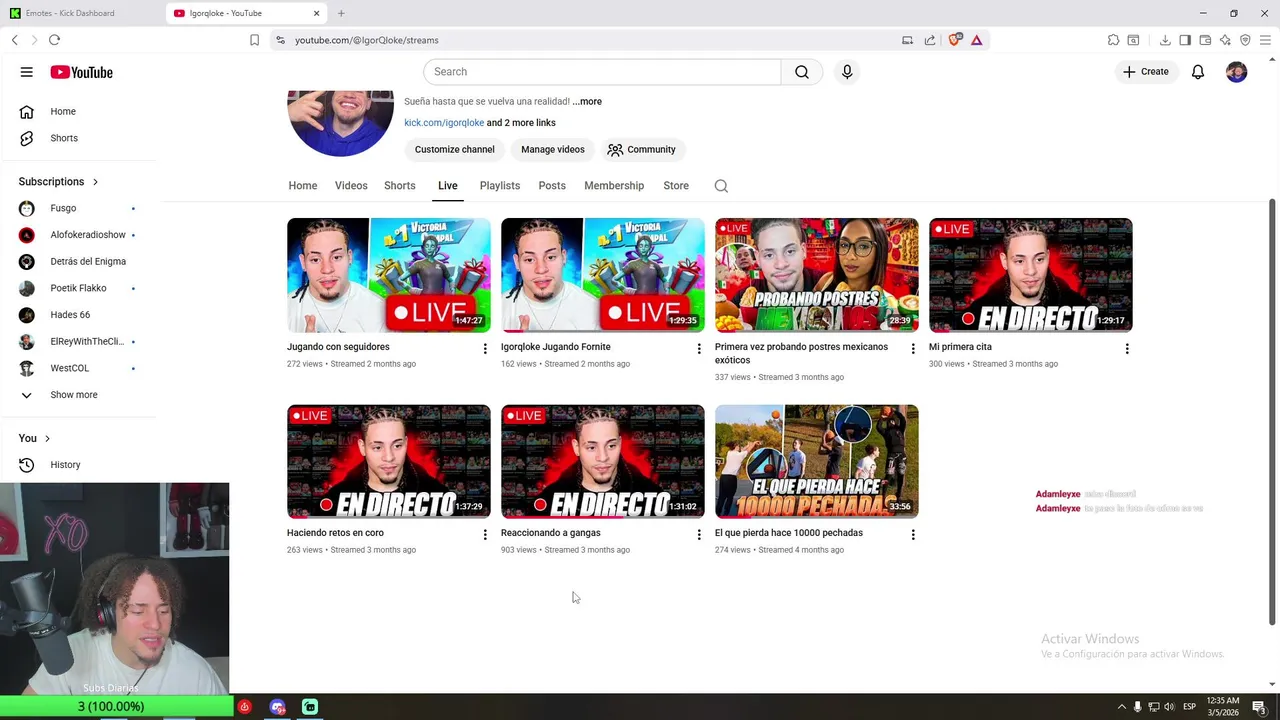Screen dimensions: 1280x720
Task: Open options menu for Jugando con seguidores
Action: pyautogui.click(x=485, y=349)
